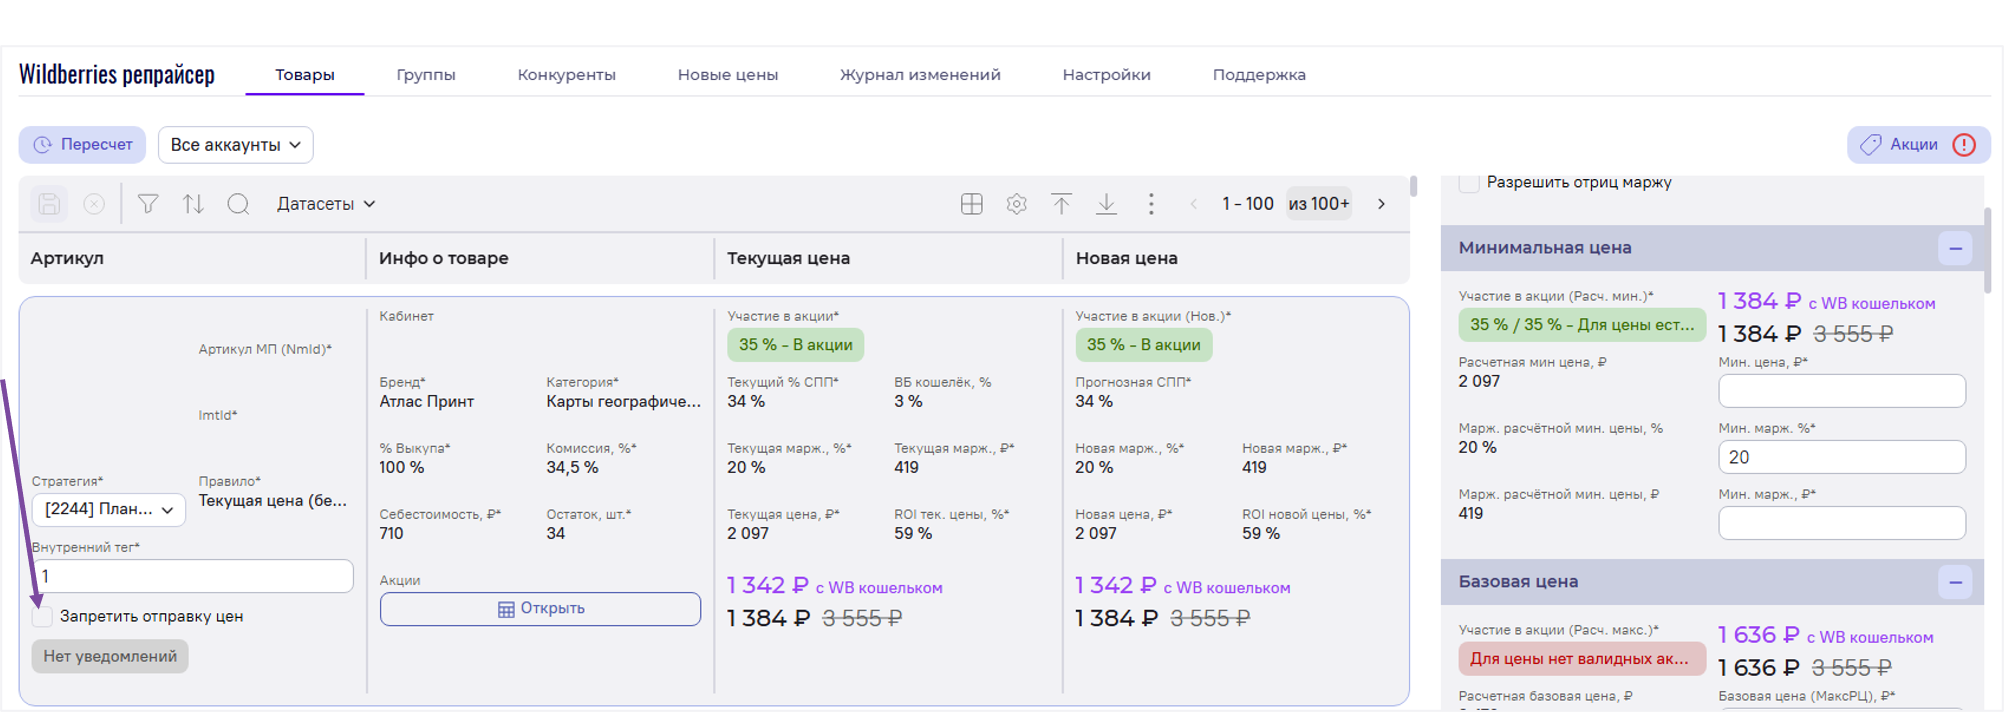Enable 'Запретить отправку цен' checkbox
This screenshot has height=712, width=2004.
tap(42, 617)
